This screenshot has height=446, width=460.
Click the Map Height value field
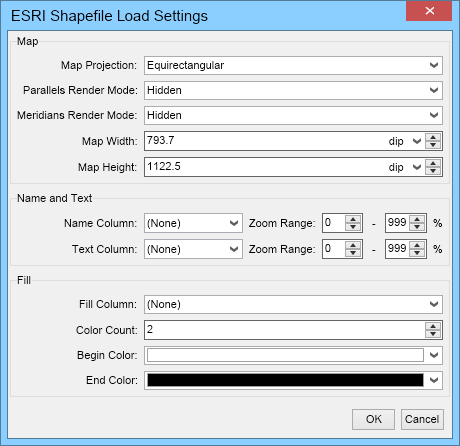click(x=265, y=167)
